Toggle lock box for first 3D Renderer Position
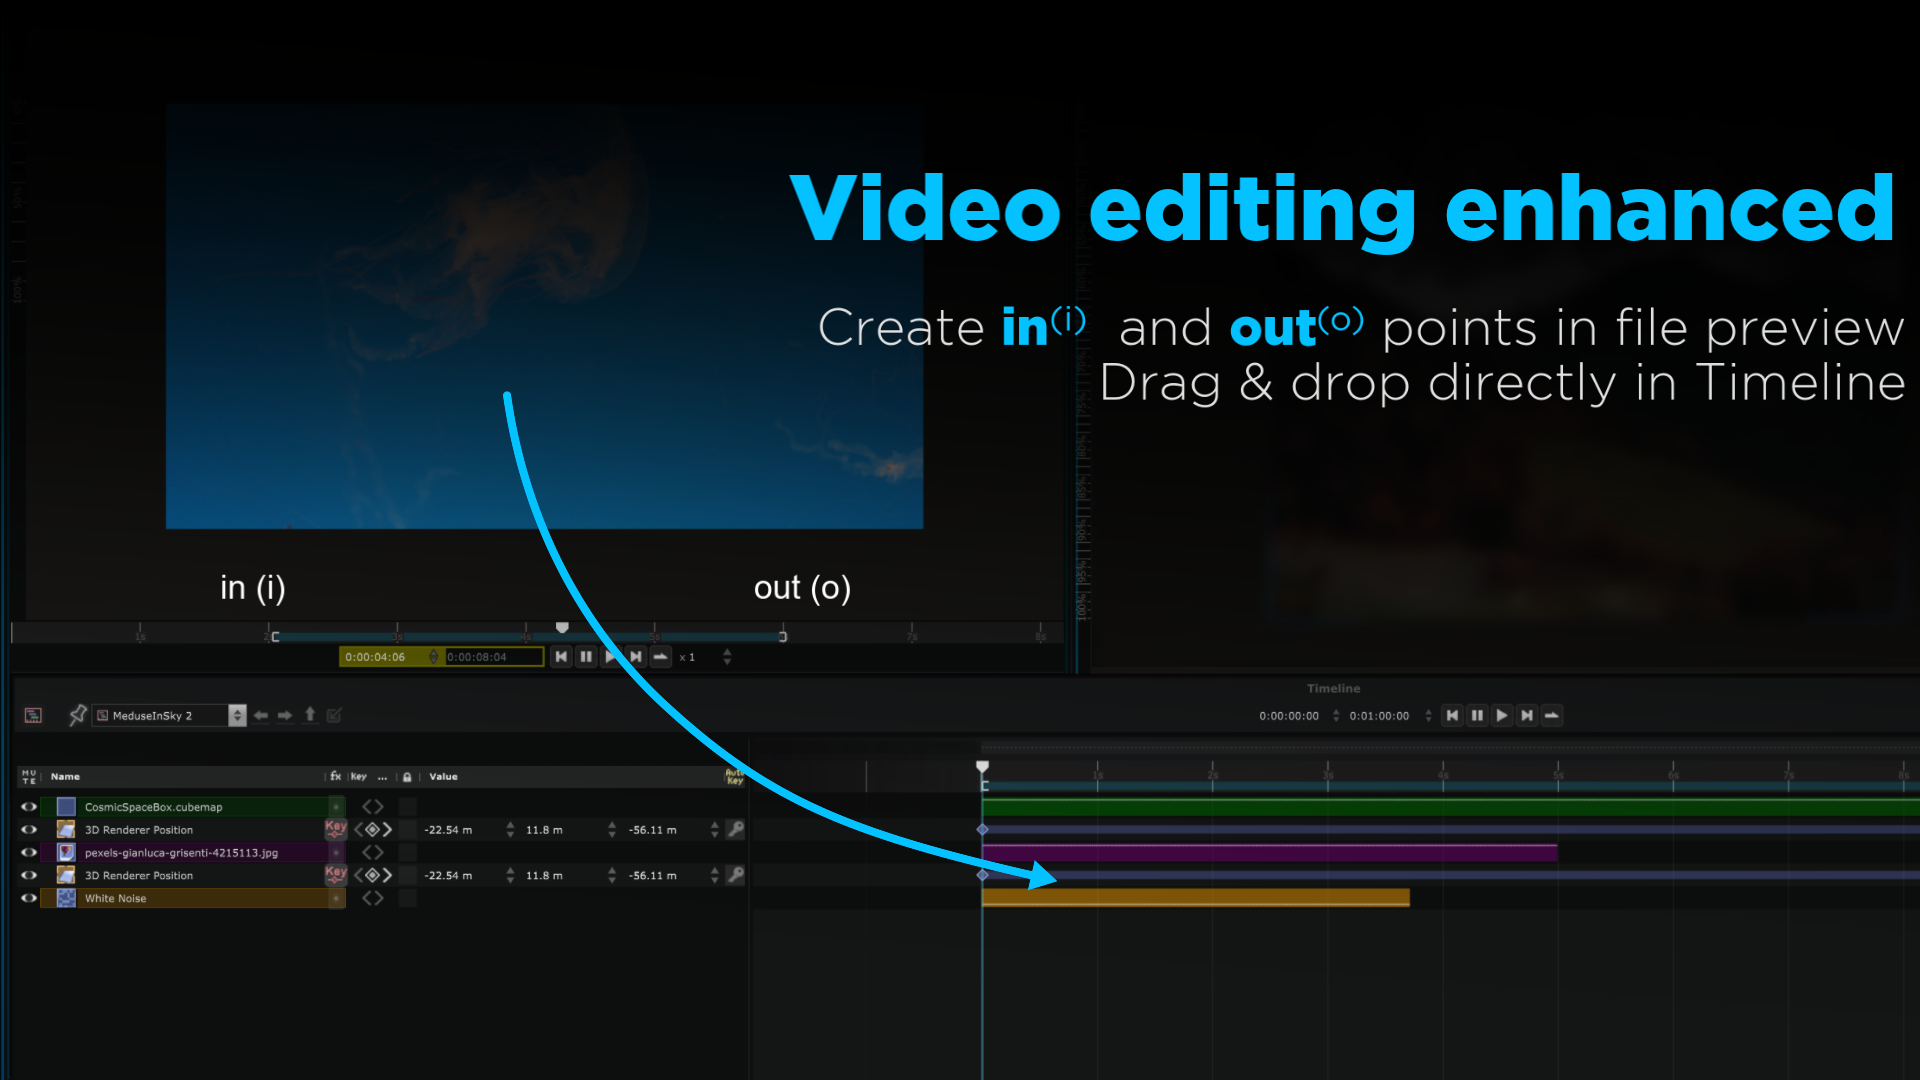 (x=407, y=830)
